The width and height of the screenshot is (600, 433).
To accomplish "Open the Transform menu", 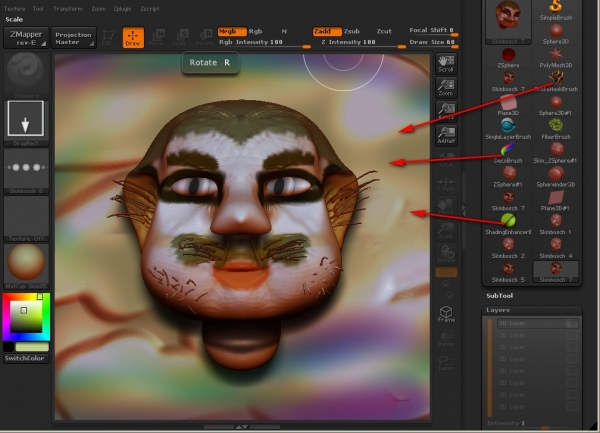I will [67, 8].
